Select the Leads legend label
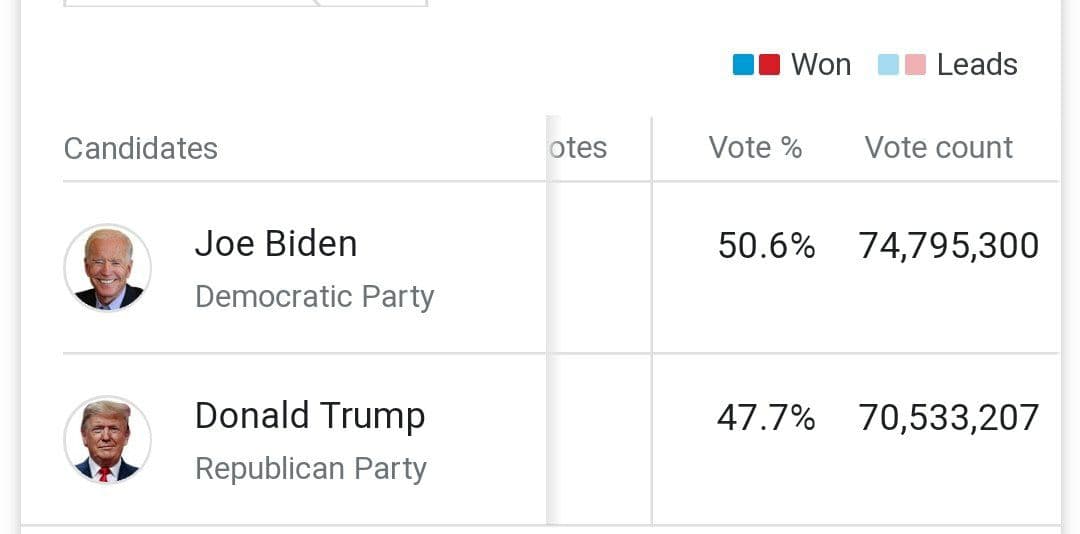This screenshot has height=534, width=1080. click(976, 65)
